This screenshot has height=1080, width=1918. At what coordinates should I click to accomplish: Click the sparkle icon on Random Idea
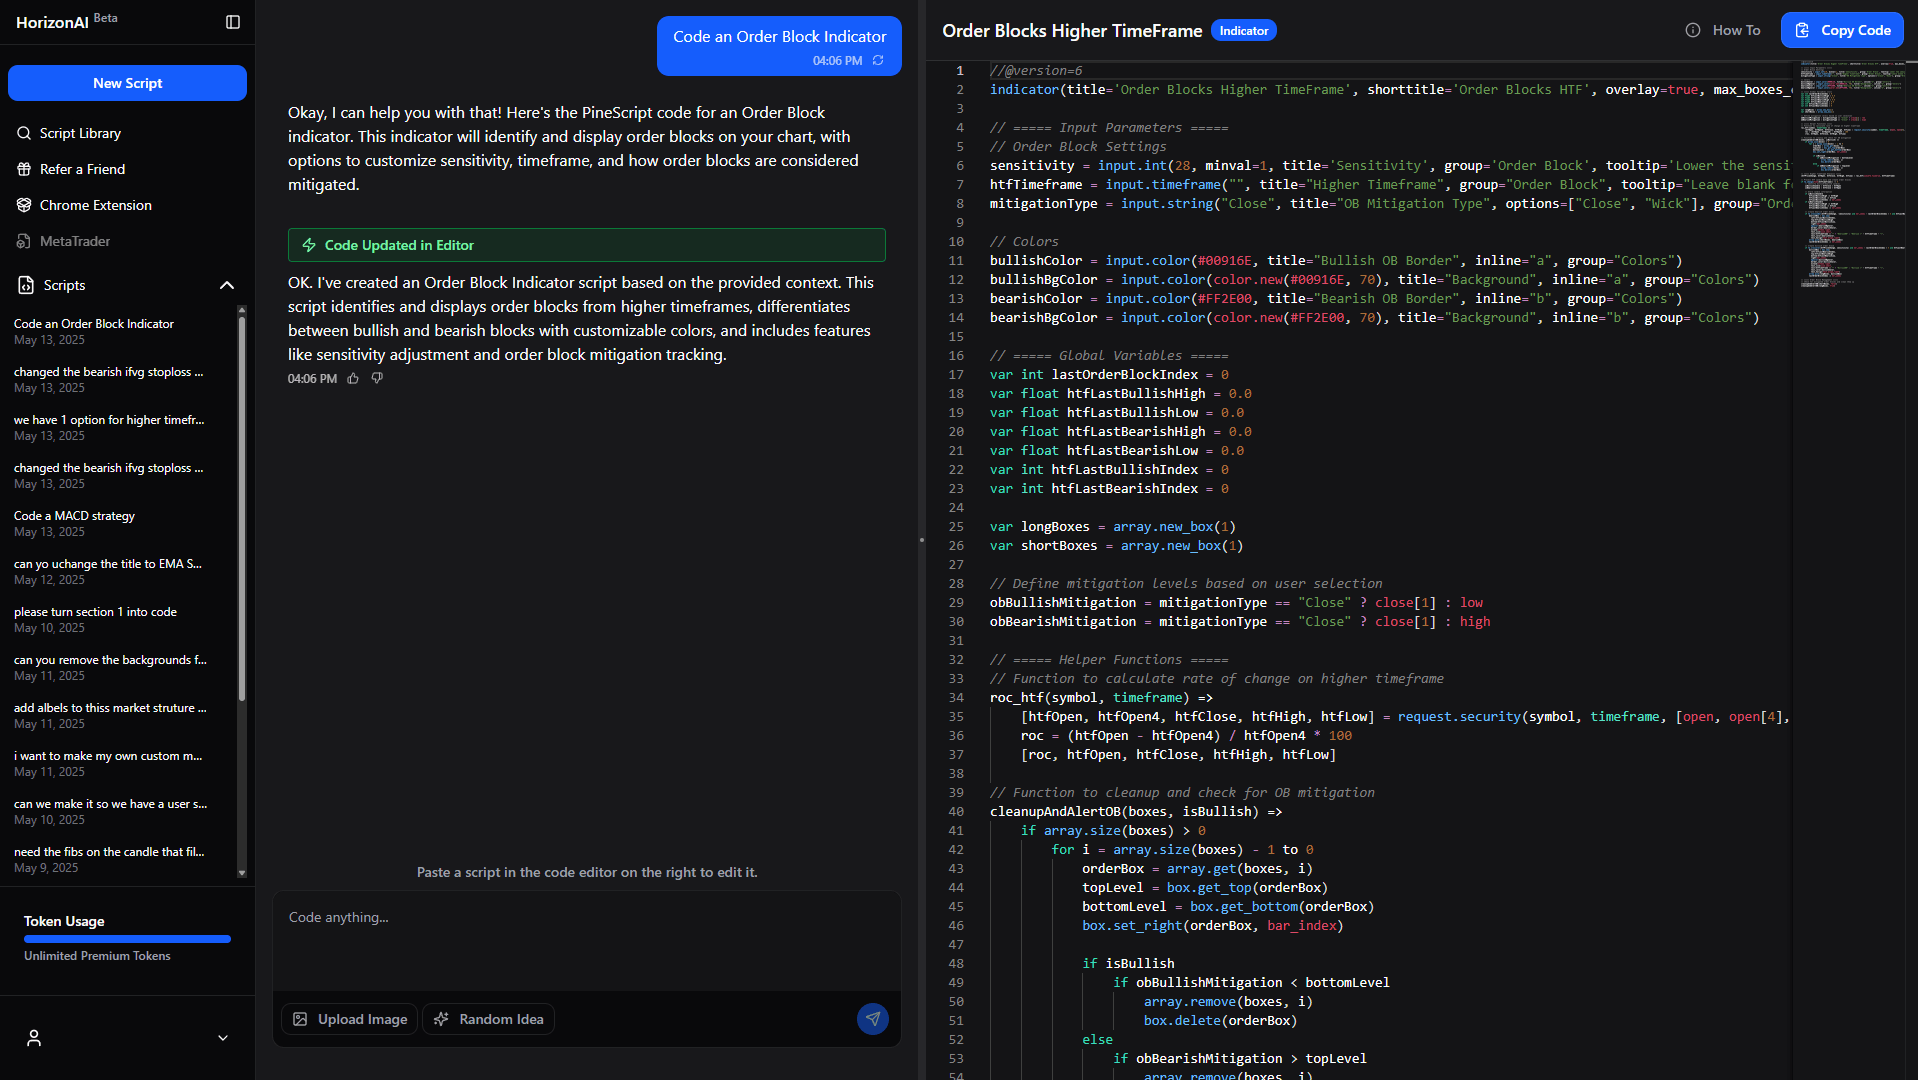(441, 1019)
